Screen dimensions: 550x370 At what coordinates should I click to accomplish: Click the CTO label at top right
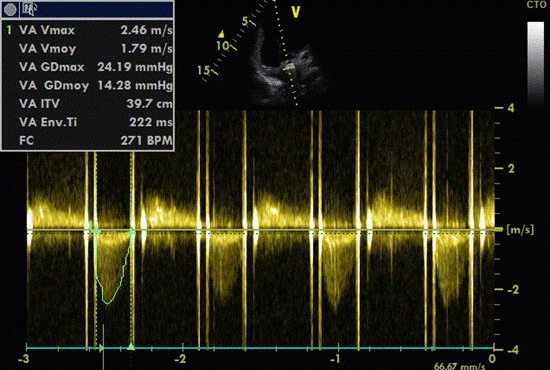[536, 5]
